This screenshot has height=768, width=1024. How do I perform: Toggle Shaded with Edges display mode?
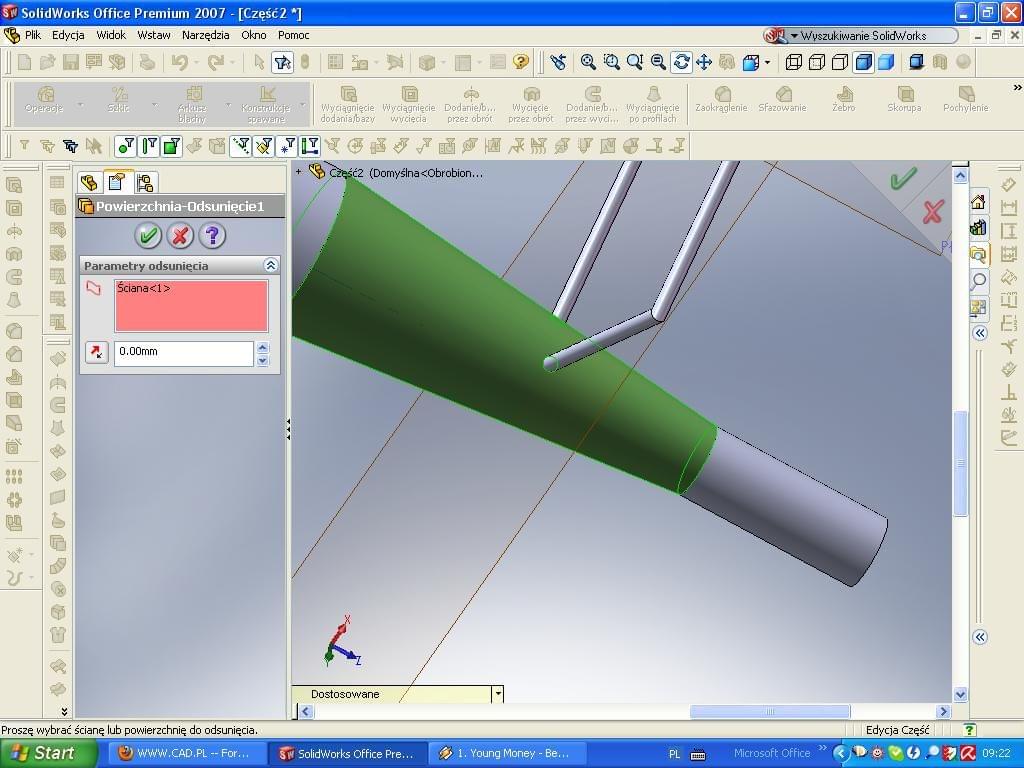click(863, 62)
